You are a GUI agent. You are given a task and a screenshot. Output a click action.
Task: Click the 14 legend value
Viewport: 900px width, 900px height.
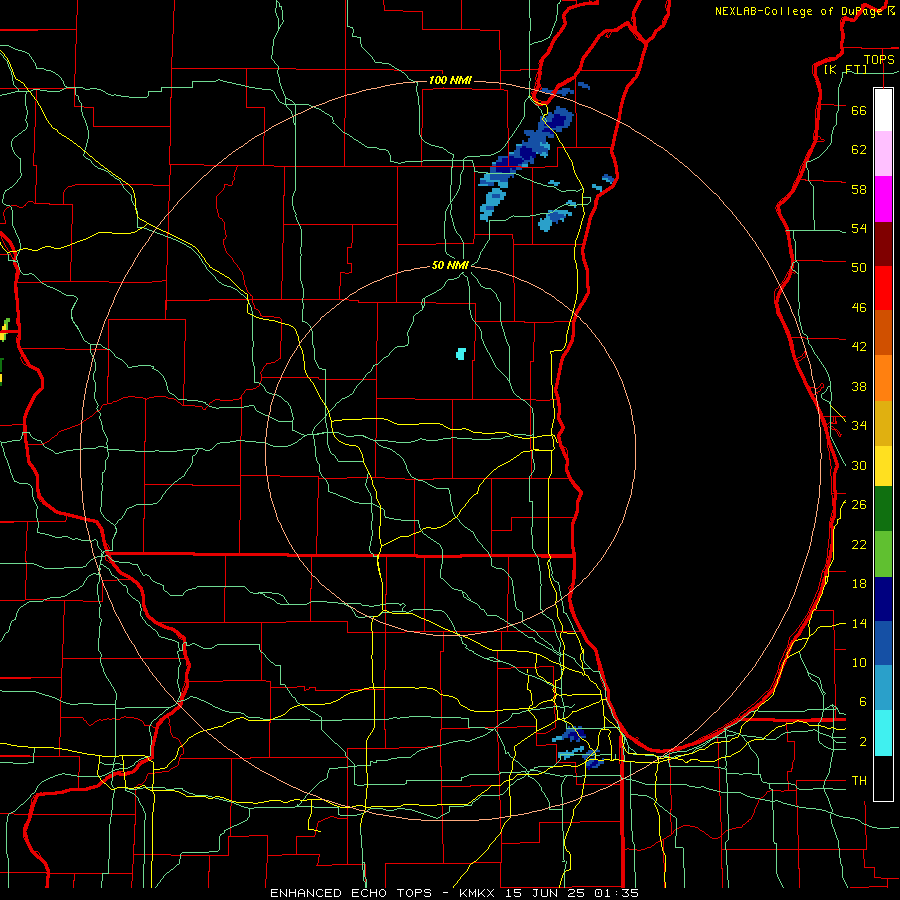(859, 623)
